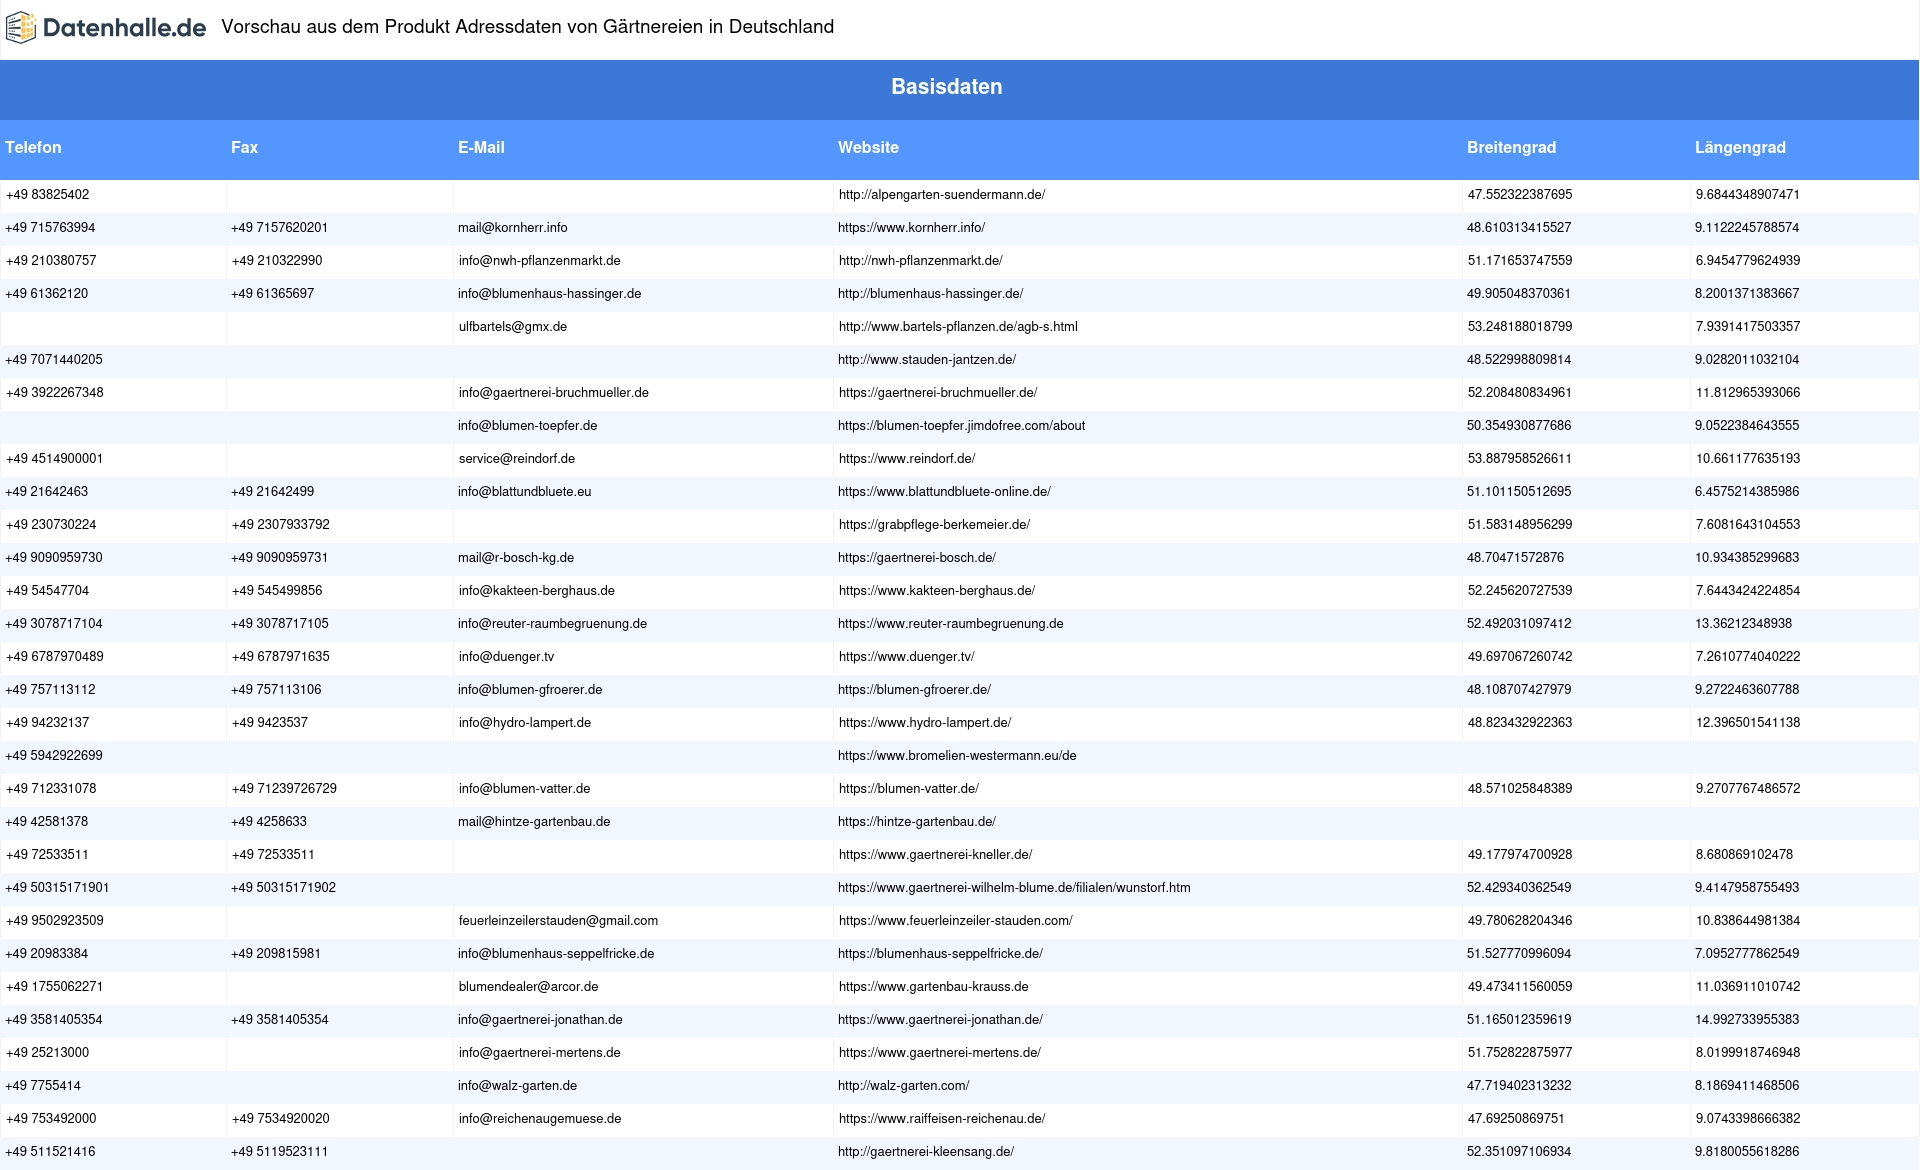Click the Basisdaten section title

(947, 87)
